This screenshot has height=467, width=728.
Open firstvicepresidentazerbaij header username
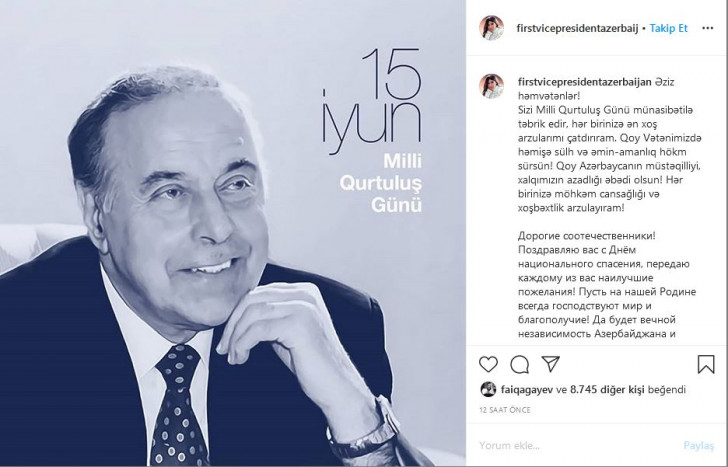(577, 28)
